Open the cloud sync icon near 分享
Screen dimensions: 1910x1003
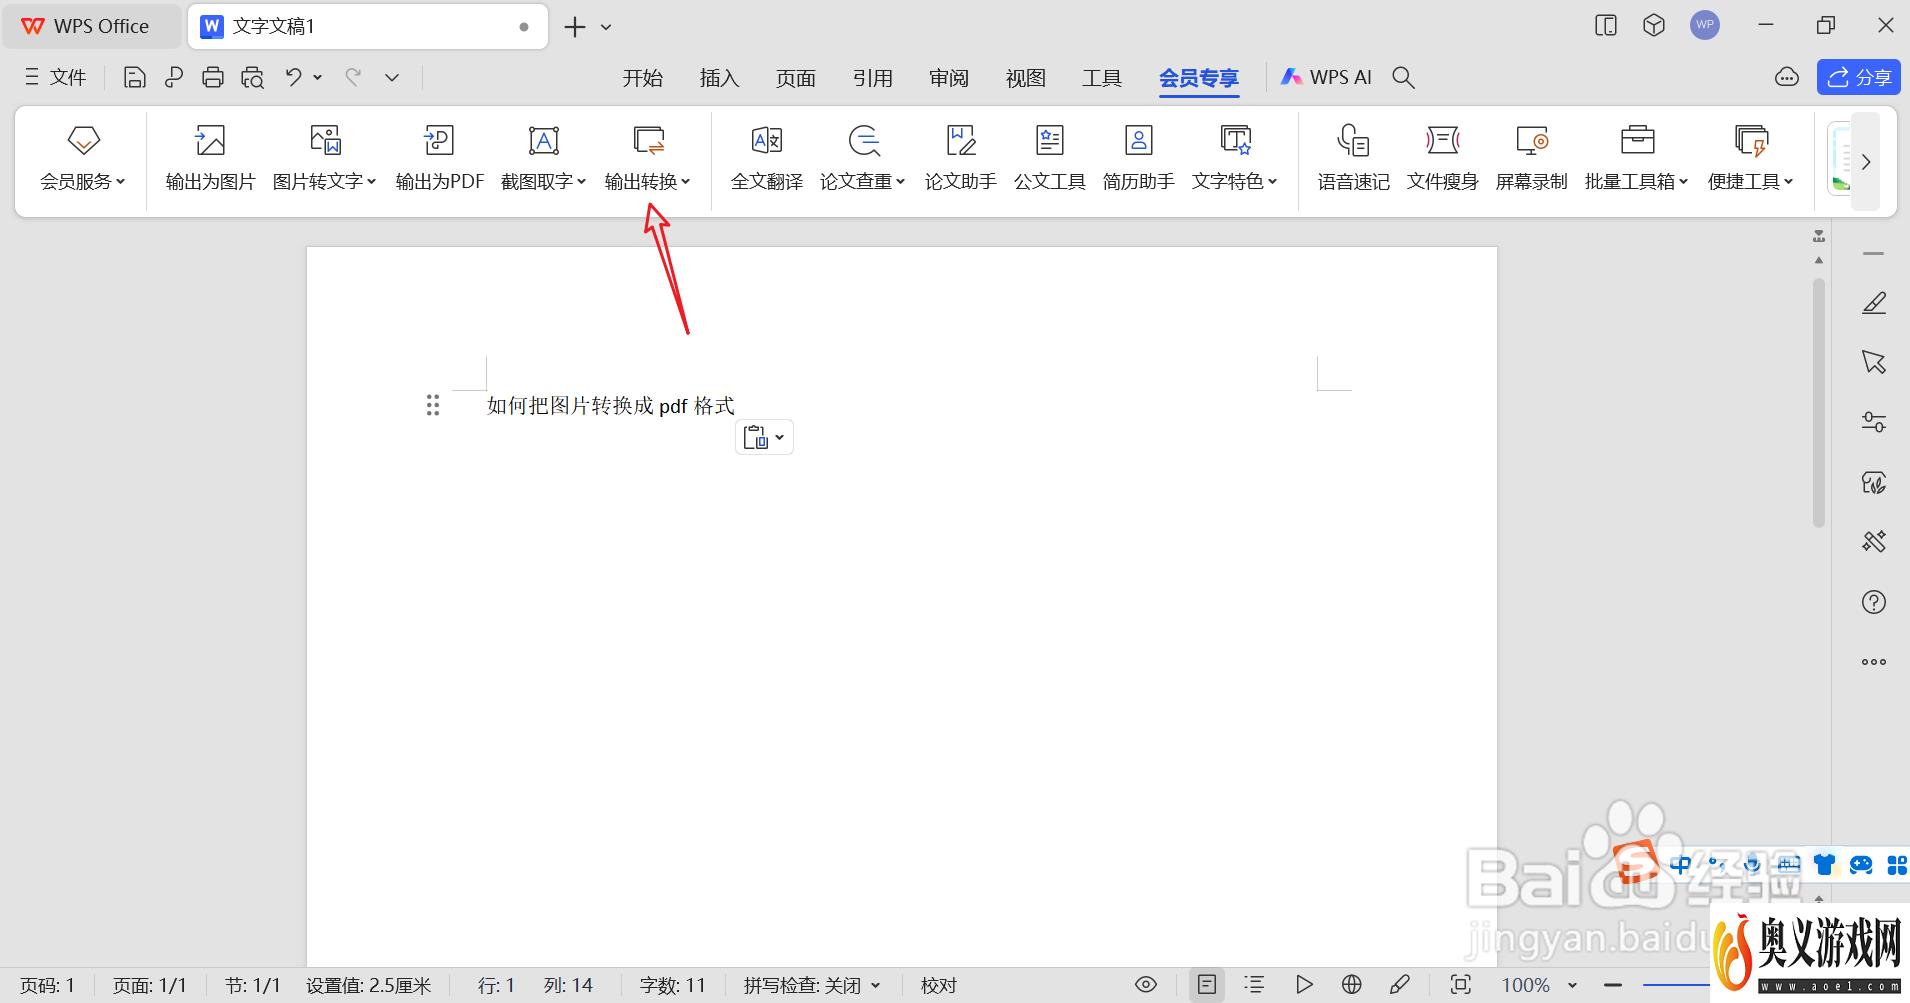1787,77
